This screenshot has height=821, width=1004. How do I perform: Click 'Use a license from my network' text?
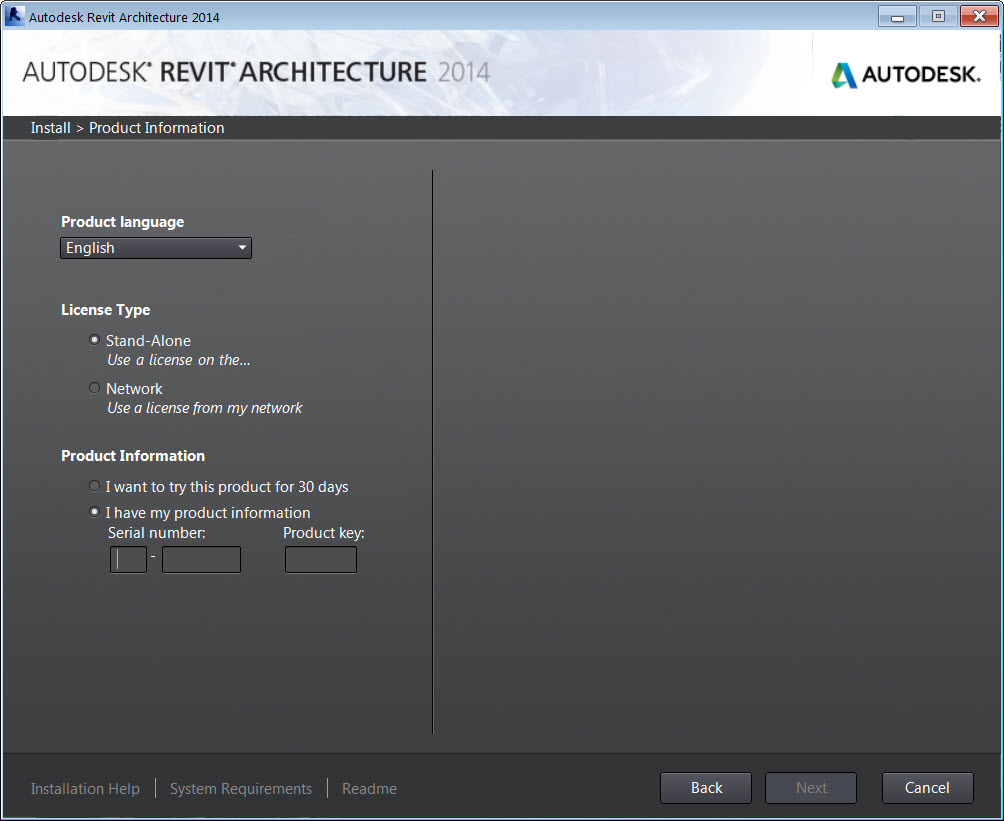pos(204,408)
